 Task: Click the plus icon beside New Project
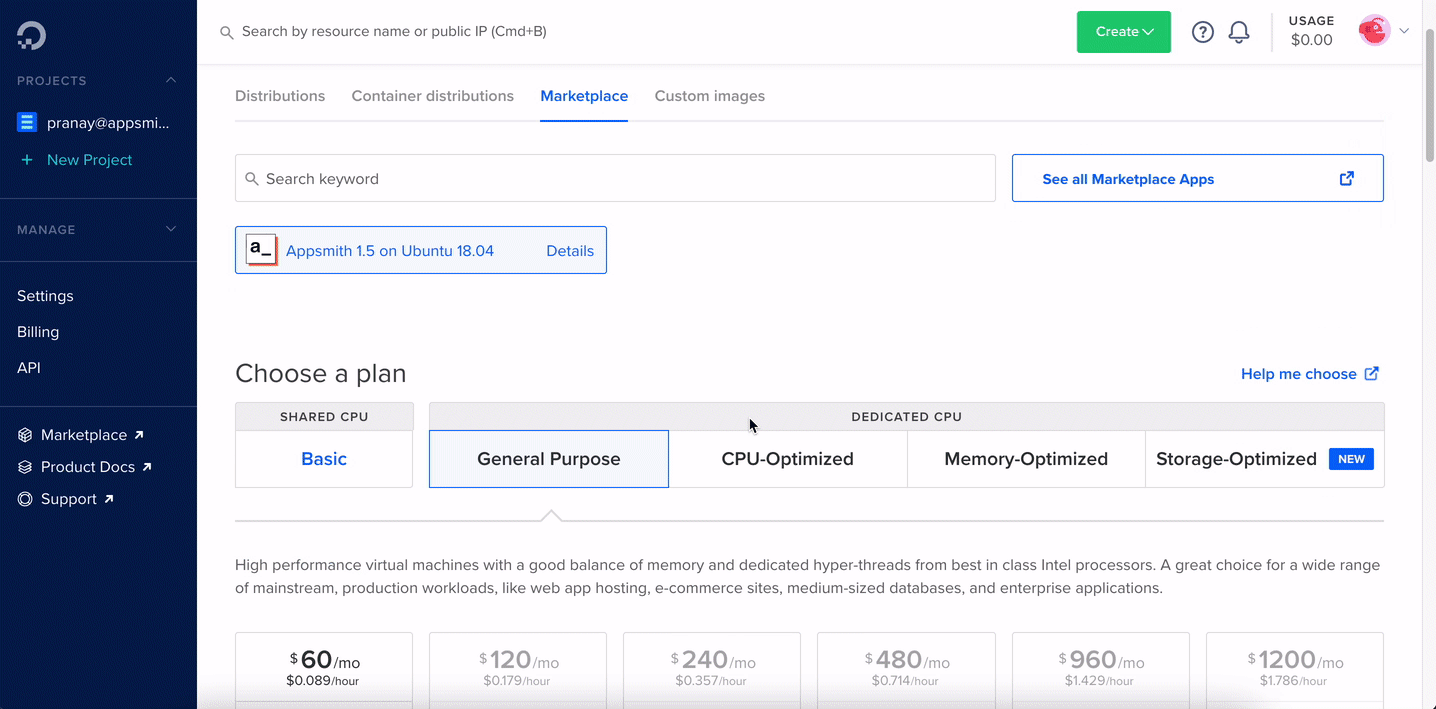(x=27, y=160)
